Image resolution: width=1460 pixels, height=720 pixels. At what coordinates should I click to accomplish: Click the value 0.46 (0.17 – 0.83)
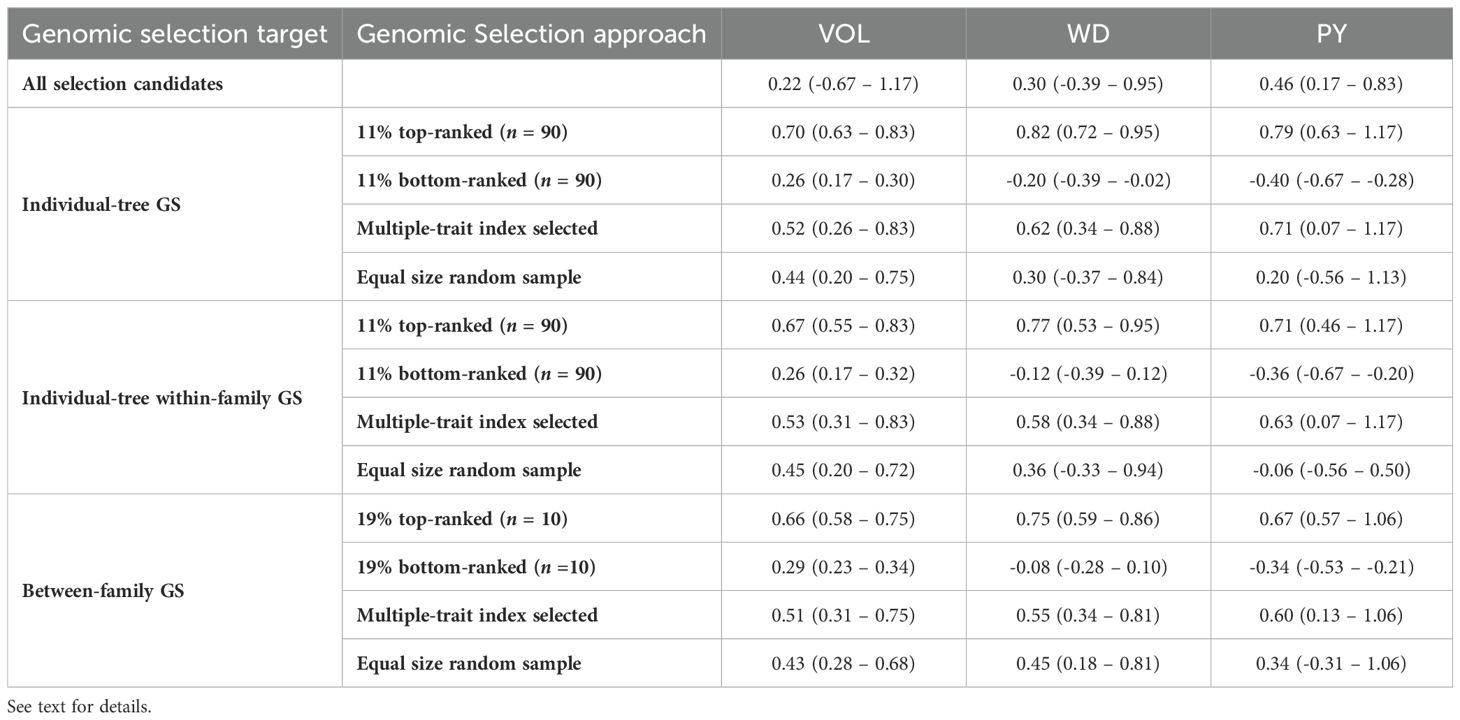pyautogui.click(x=1333, y=84)
